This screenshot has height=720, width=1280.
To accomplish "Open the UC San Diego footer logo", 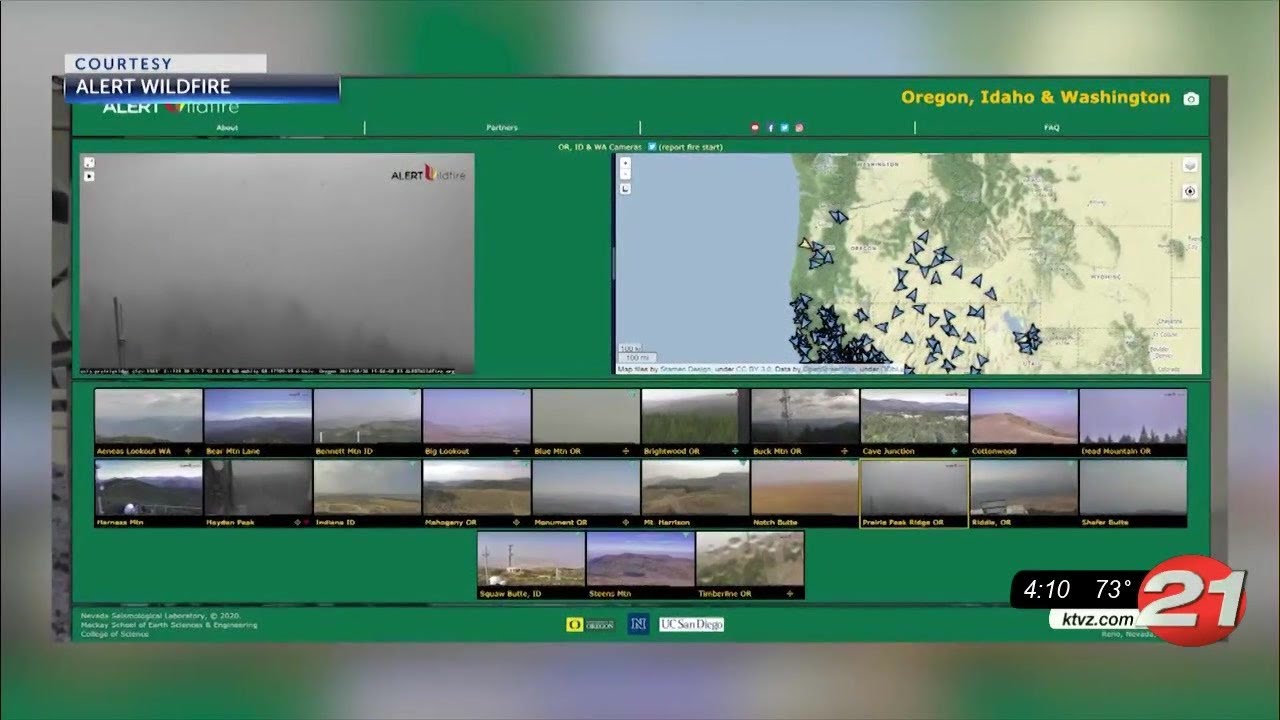I will tap(691, 624).
